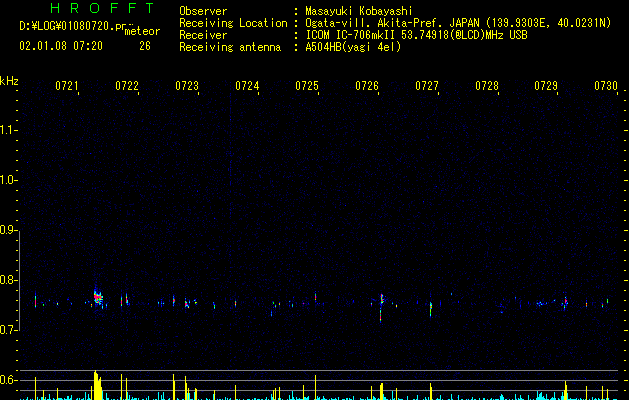Click the 0730 time marker
The width and height of the screenshot is (629, 400).
coord(606,86)
